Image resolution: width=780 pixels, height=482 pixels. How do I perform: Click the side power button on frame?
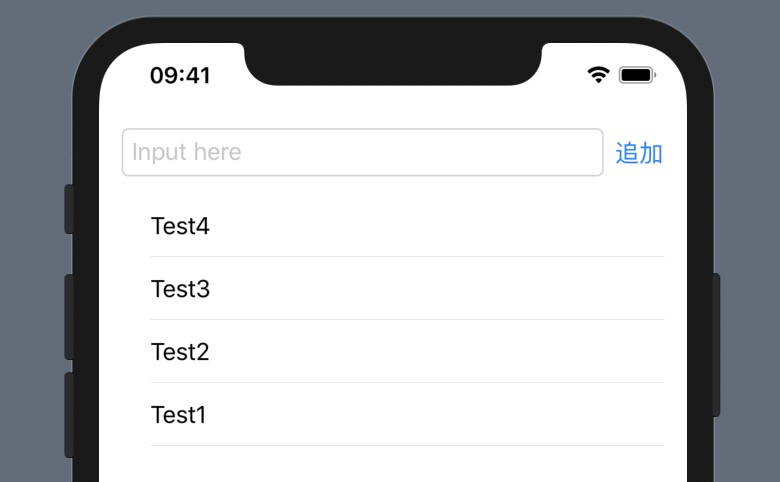[716, 345]
